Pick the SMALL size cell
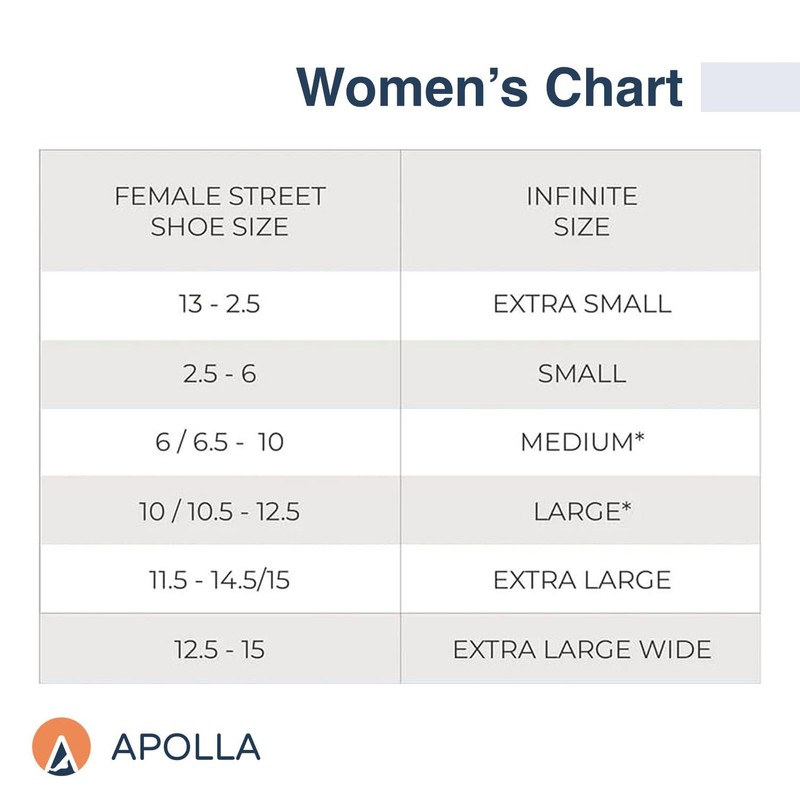Image resolution: width=800 pixels, height=800 pixels. click(582, 374)
